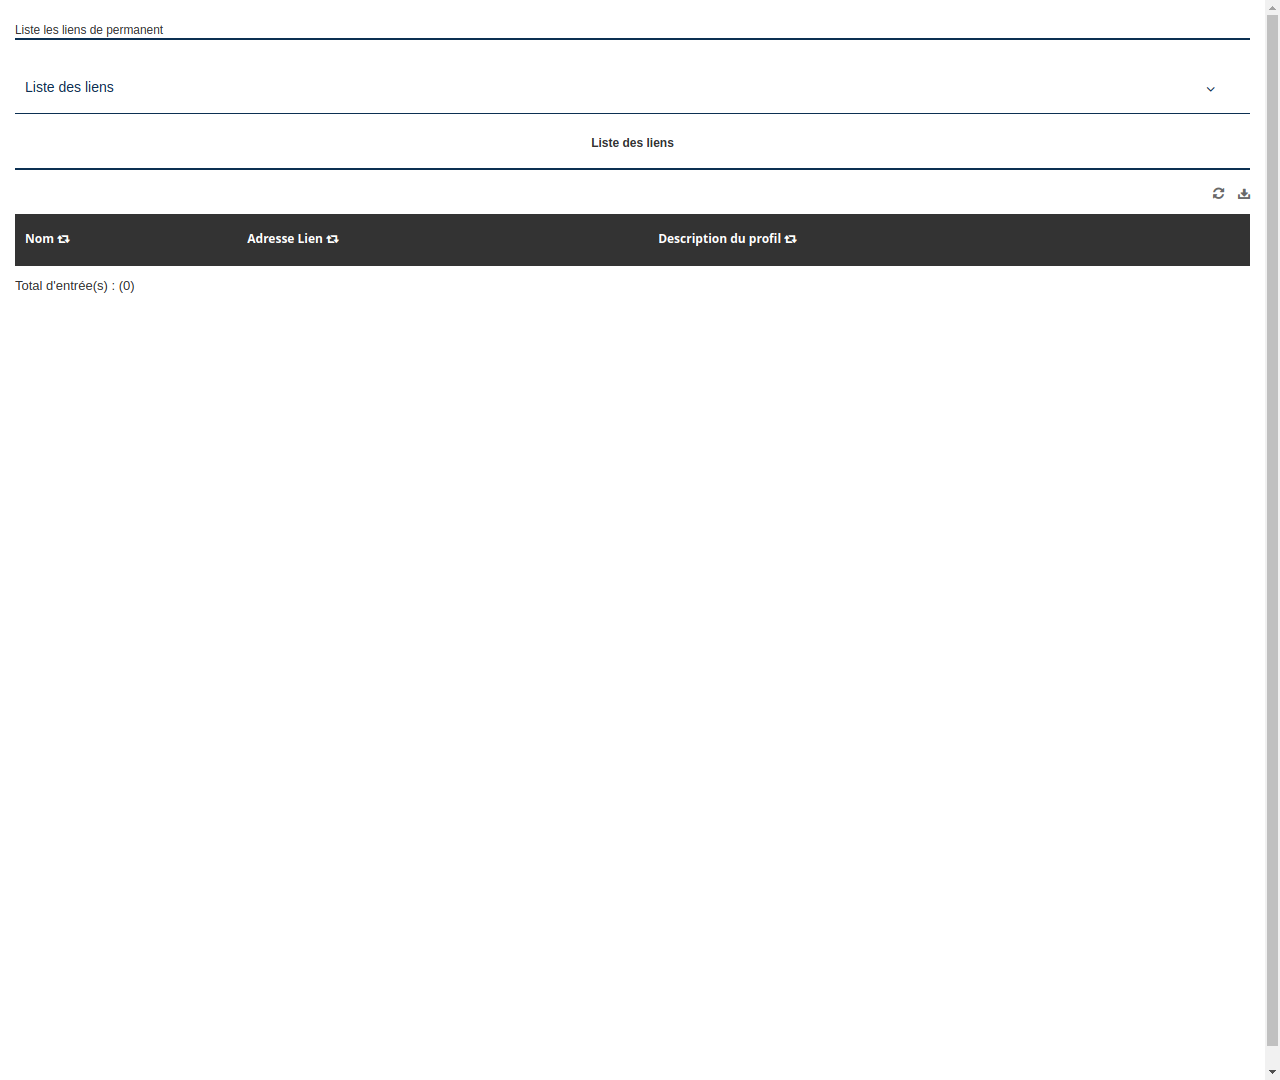
Task: Export the links list using the download arrow
Action: tap(1244, 193)
